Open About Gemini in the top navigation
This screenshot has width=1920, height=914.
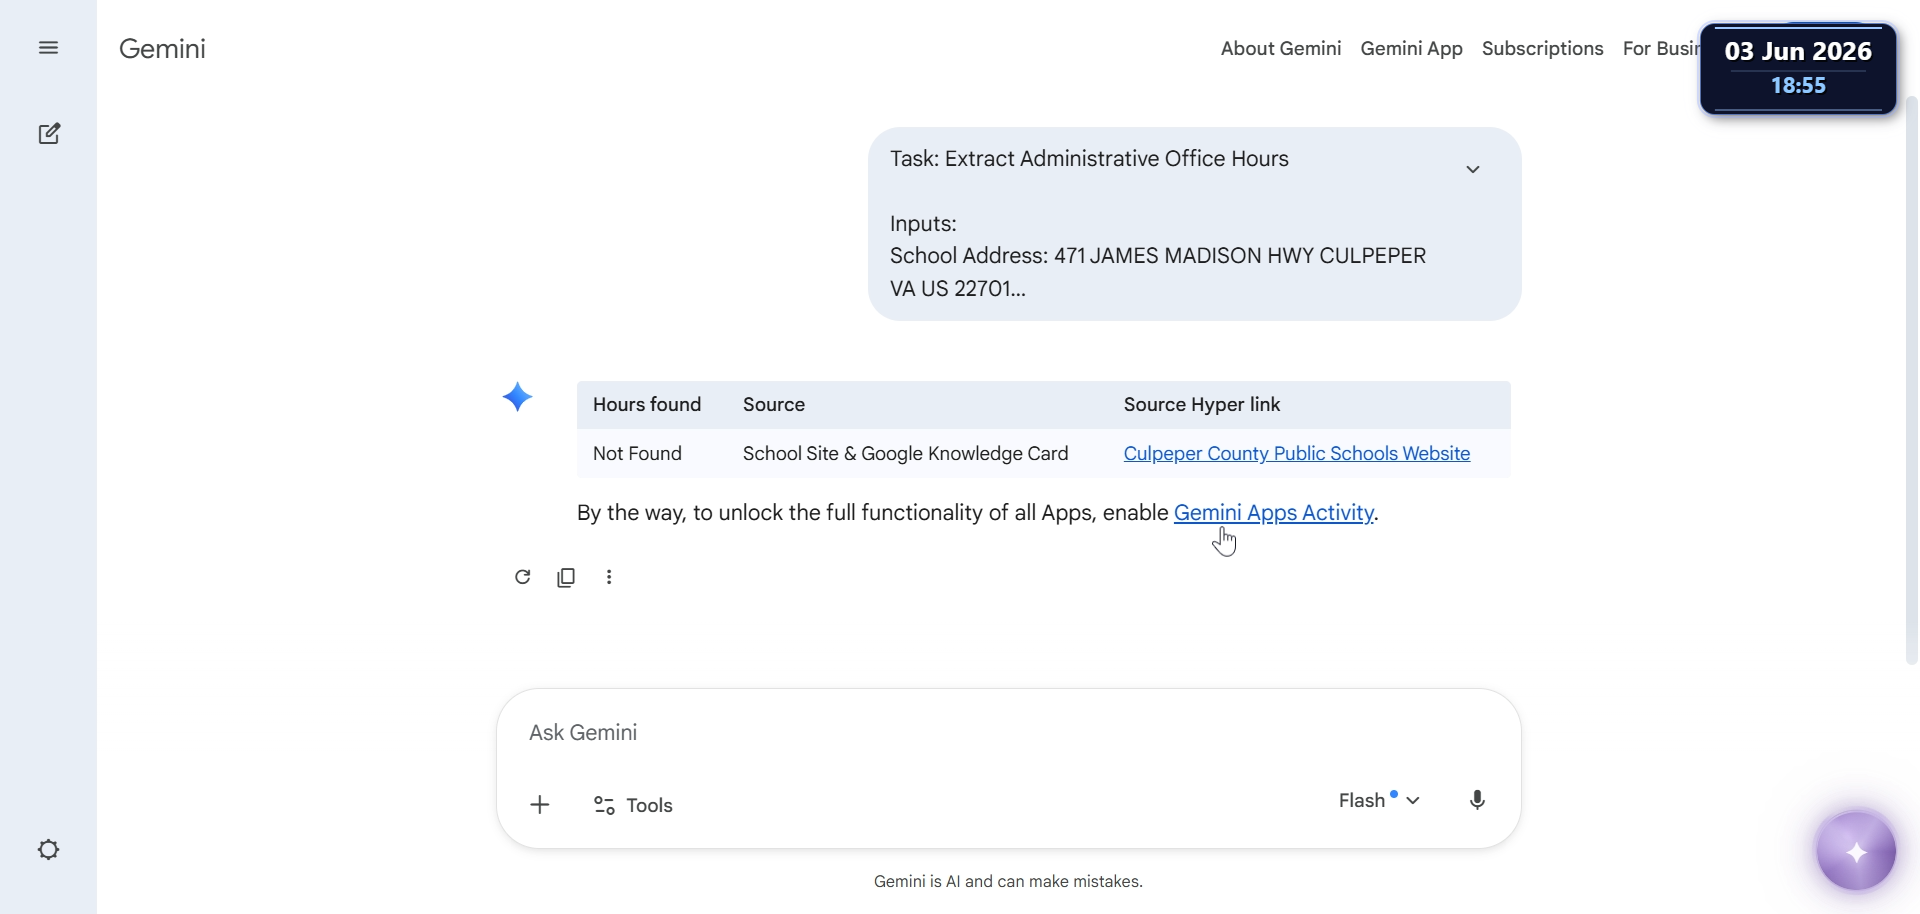click(1281, 48)
